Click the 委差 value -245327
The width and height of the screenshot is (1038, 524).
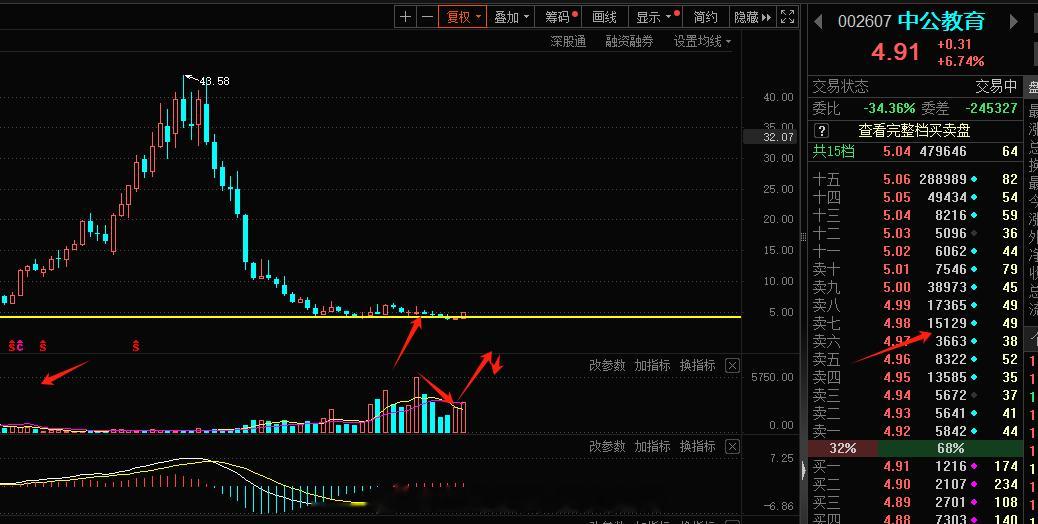pyautogui.click(x=991, y=108)
